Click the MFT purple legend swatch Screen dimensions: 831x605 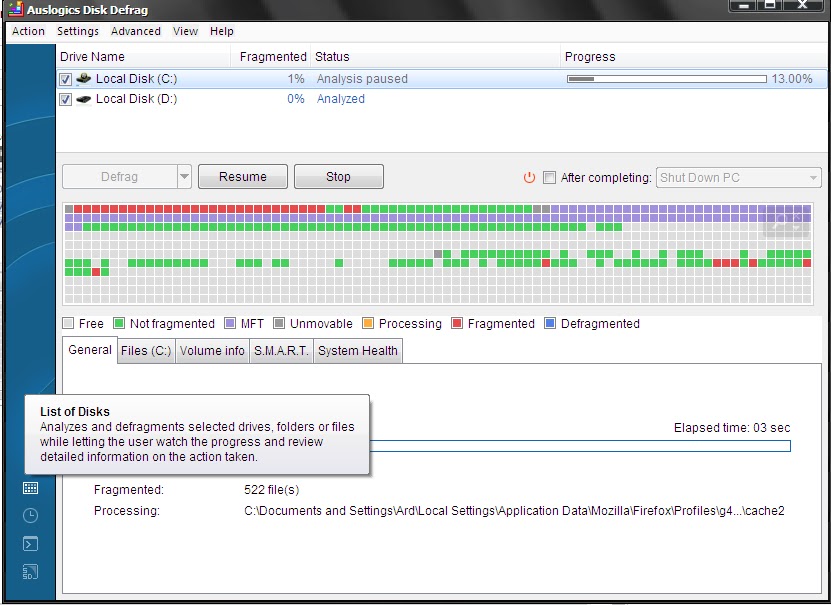229,323
